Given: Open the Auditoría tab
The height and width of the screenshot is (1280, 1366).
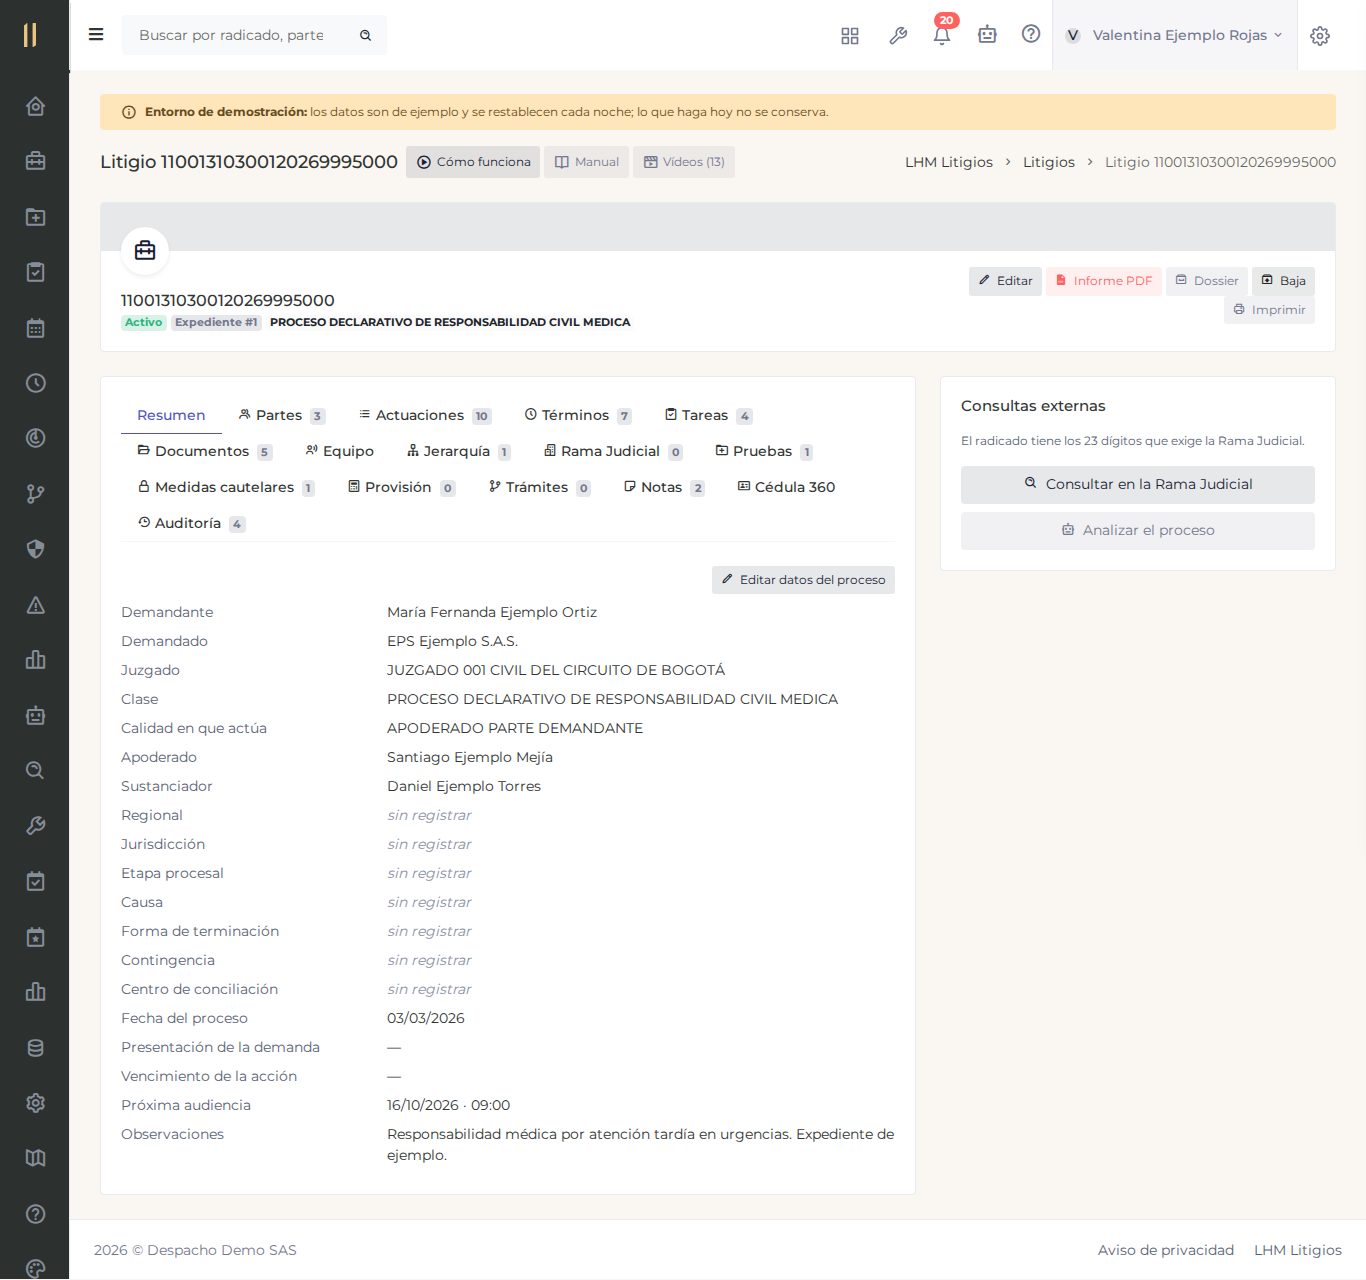Looking at the screenshot, I should pyautogui.click(x=191, y=523).
